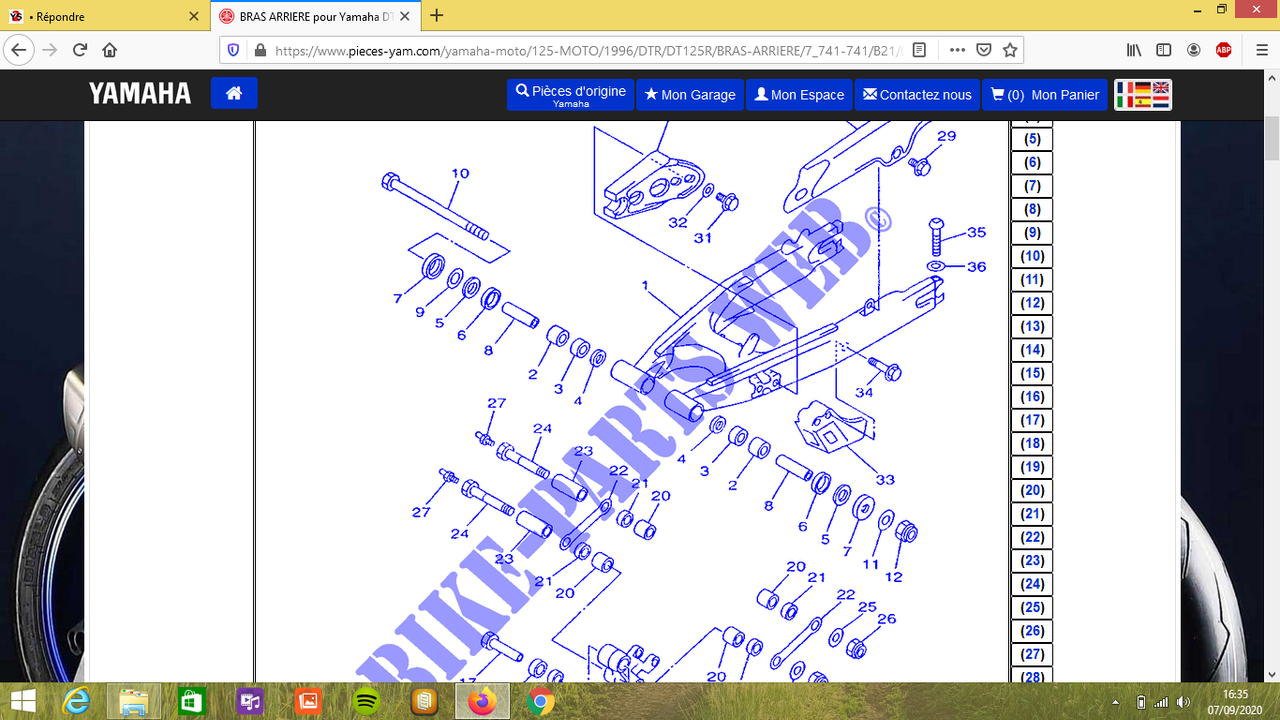The width and height of the screenshot is (1280, 720).
Task: Open Adblock Plus extension
Action: coord(1224,50)
